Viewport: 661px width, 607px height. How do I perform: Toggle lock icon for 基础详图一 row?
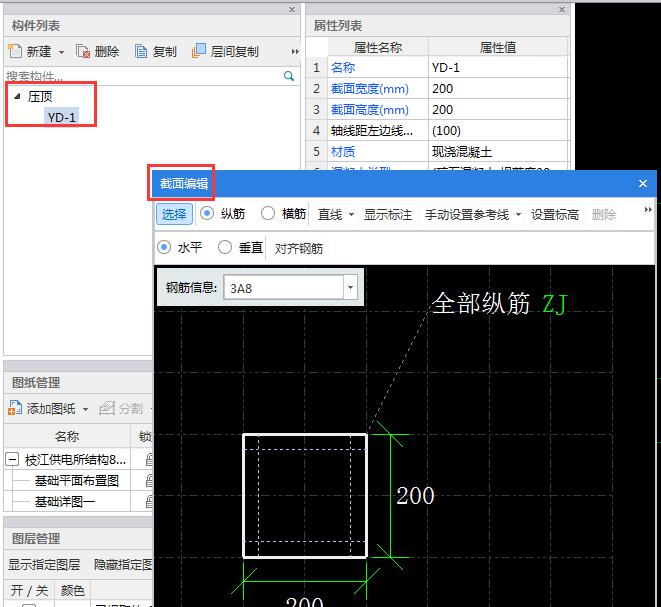149,502
